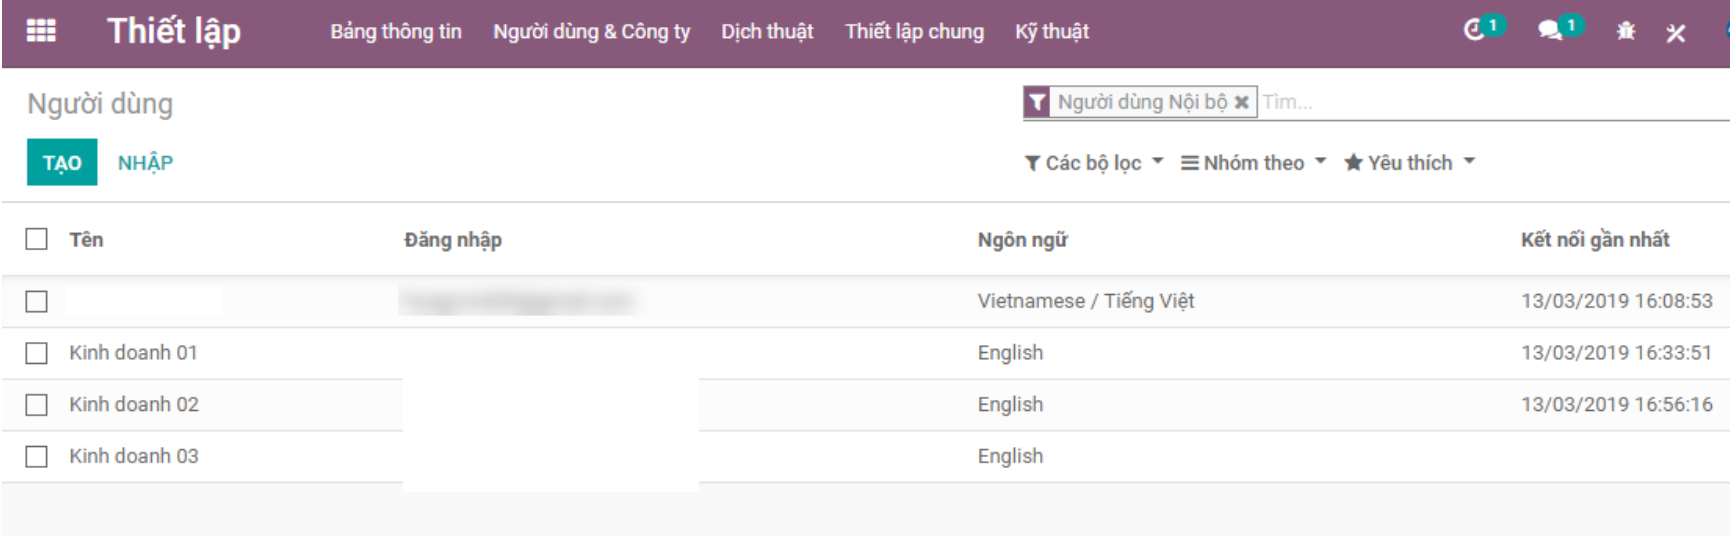The image size is (1730, 536).
Task: Check the box for Kinh doanh 01
Action: pos(37,353)
